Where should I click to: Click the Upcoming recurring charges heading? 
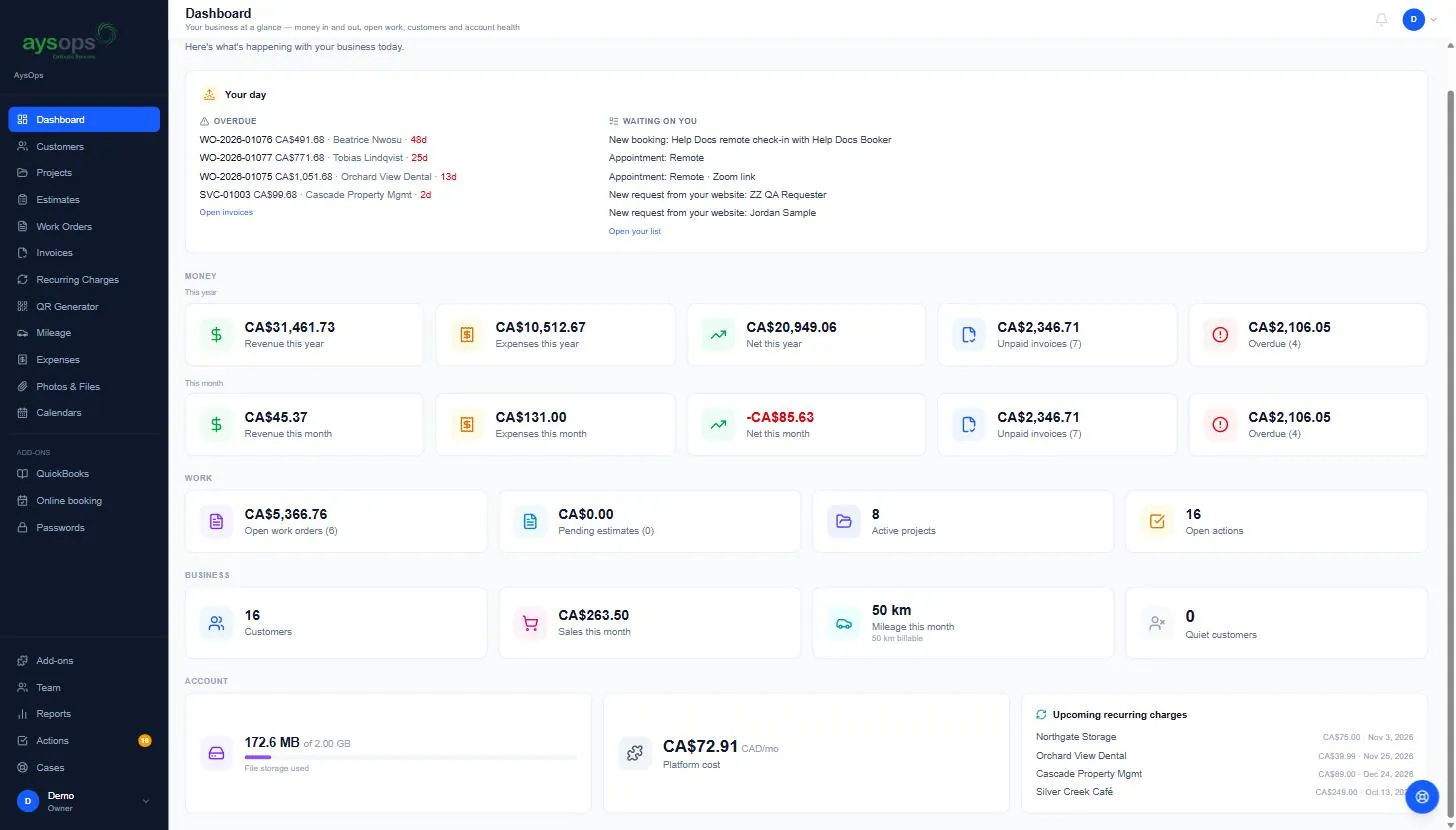(1120, 715)
